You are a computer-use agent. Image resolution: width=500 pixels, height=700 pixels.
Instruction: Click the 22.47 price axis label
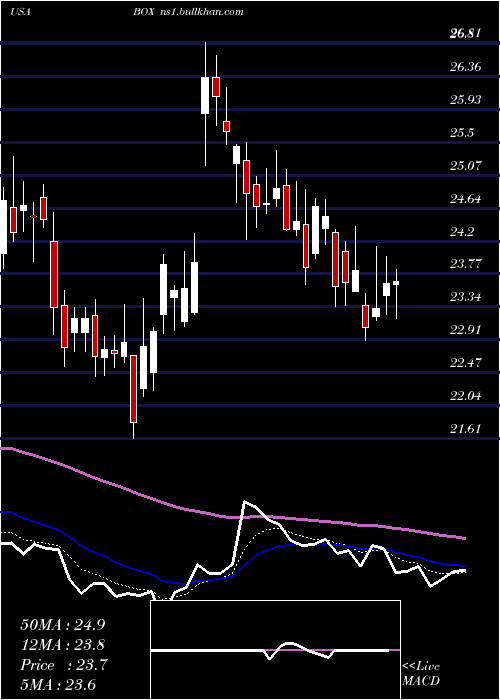point(466,363)
